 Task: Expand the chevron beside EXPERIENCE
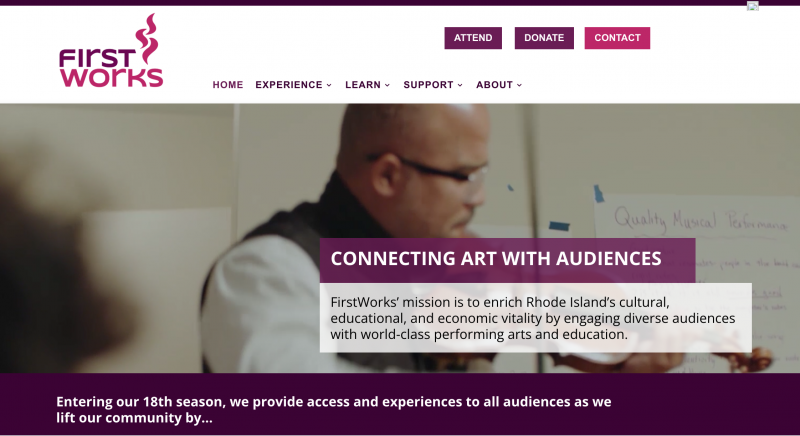[x=329, y=85]
